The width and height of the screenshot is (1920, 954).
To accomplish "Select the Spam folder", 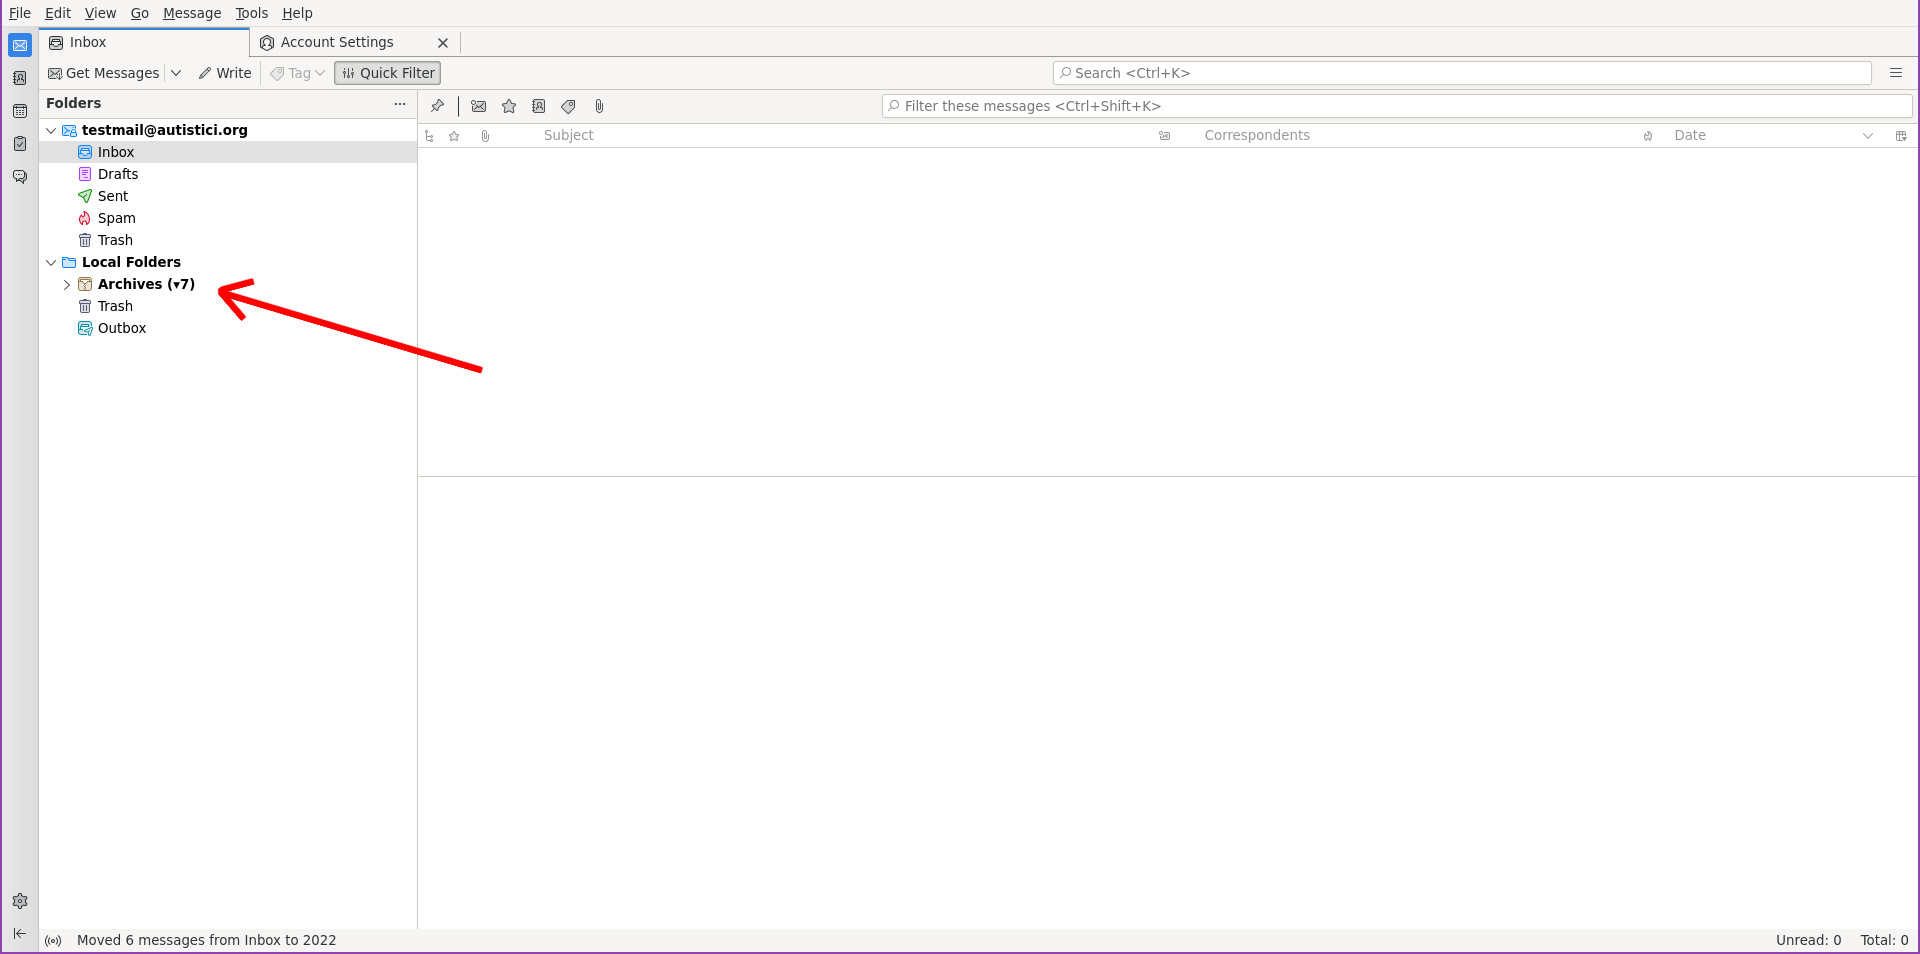I will click(116, 217).
